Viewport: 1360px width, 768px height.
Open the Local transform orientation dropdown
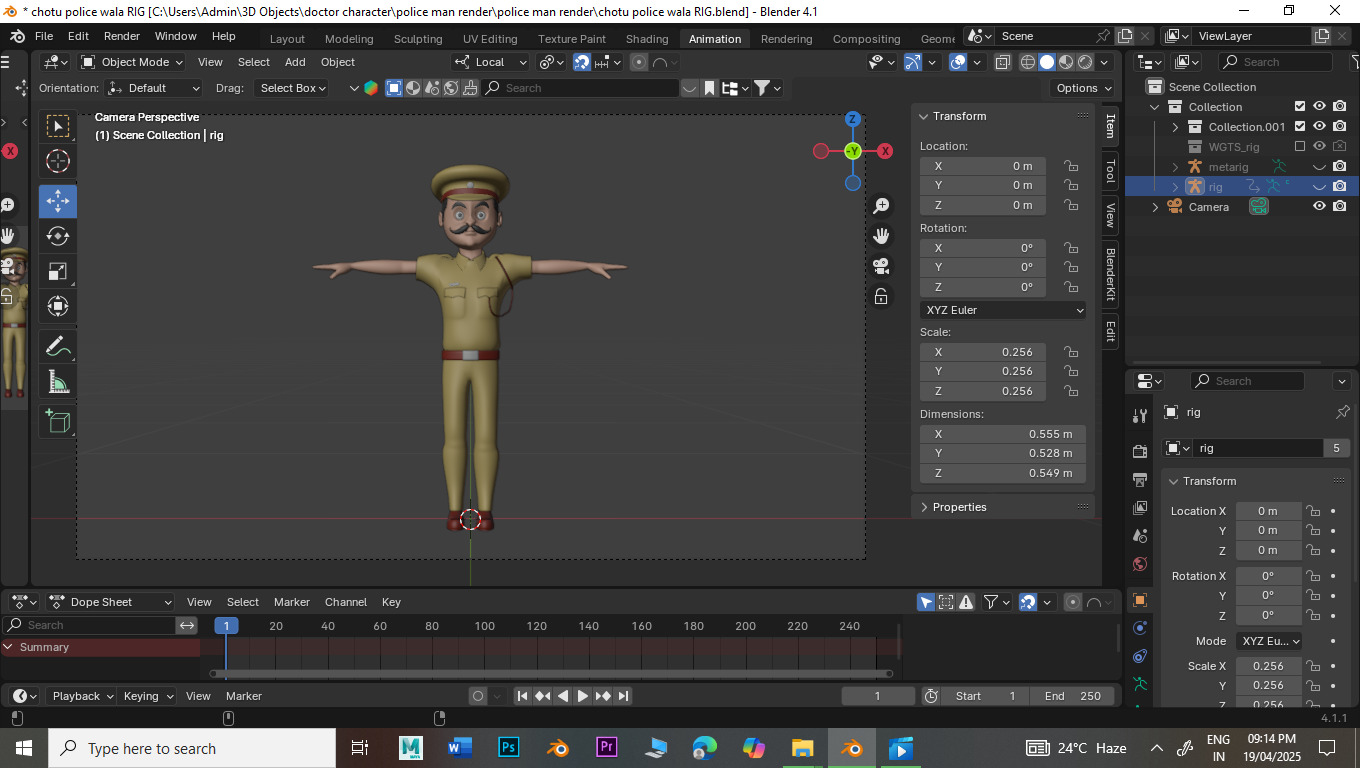pos(490,62)
